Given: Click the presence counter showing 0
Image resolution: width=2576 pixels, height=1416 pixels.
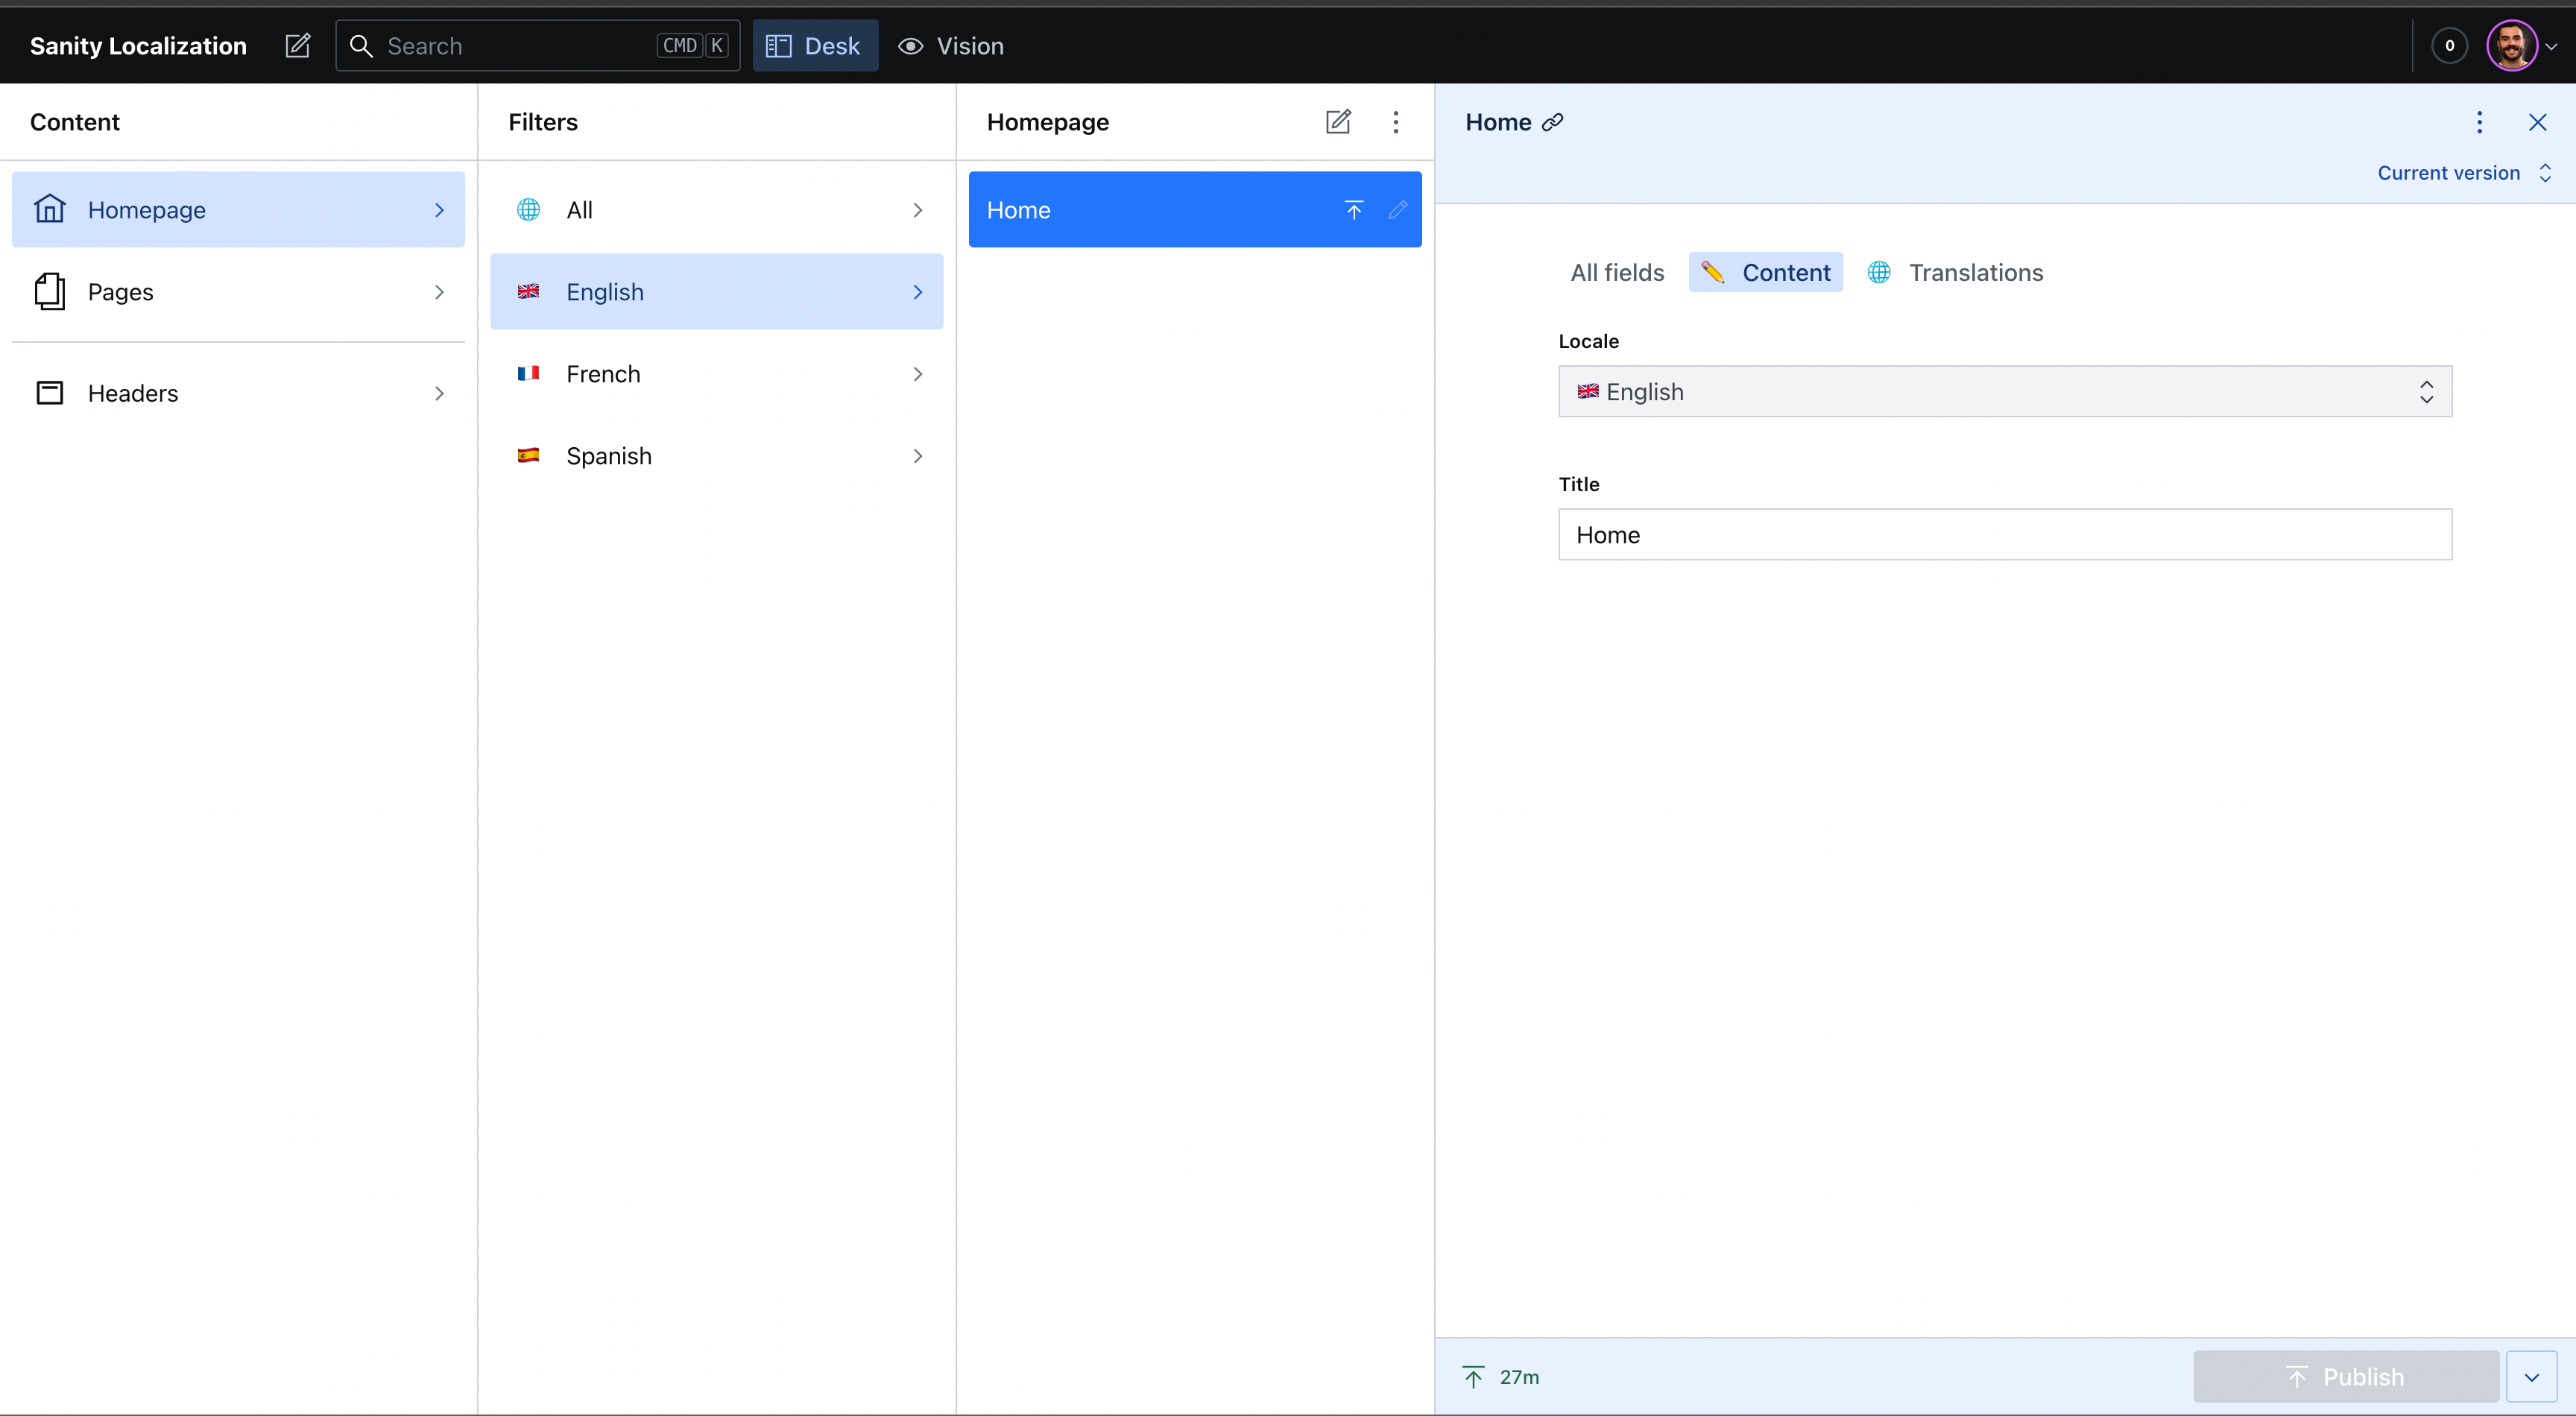Looking at the screenshot, I should (2449, 46).
